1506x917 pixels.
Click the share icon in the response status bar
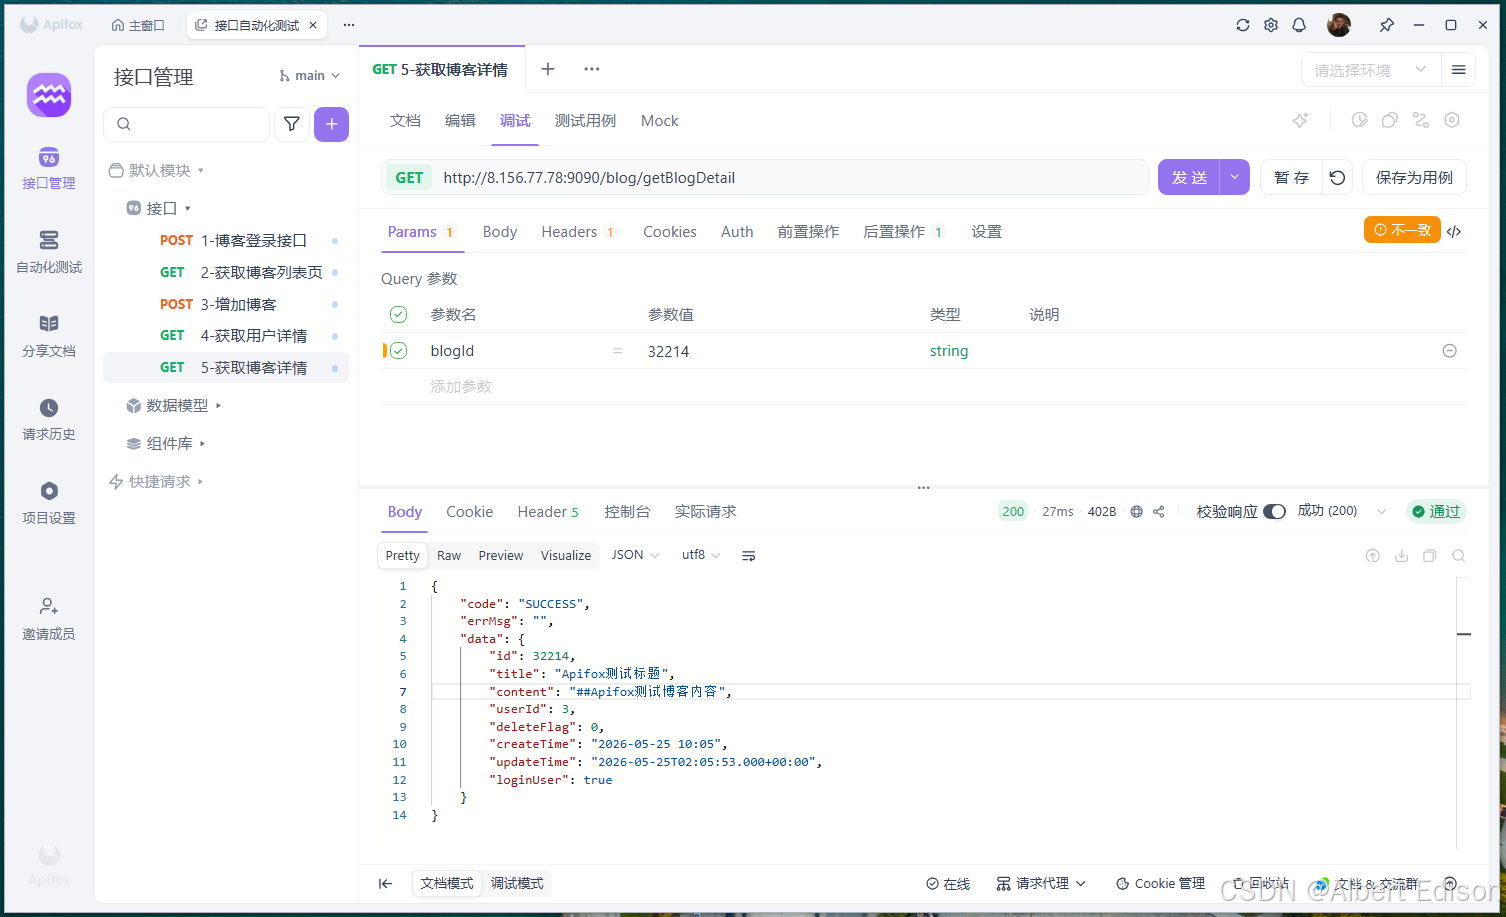coord(1159,512)
